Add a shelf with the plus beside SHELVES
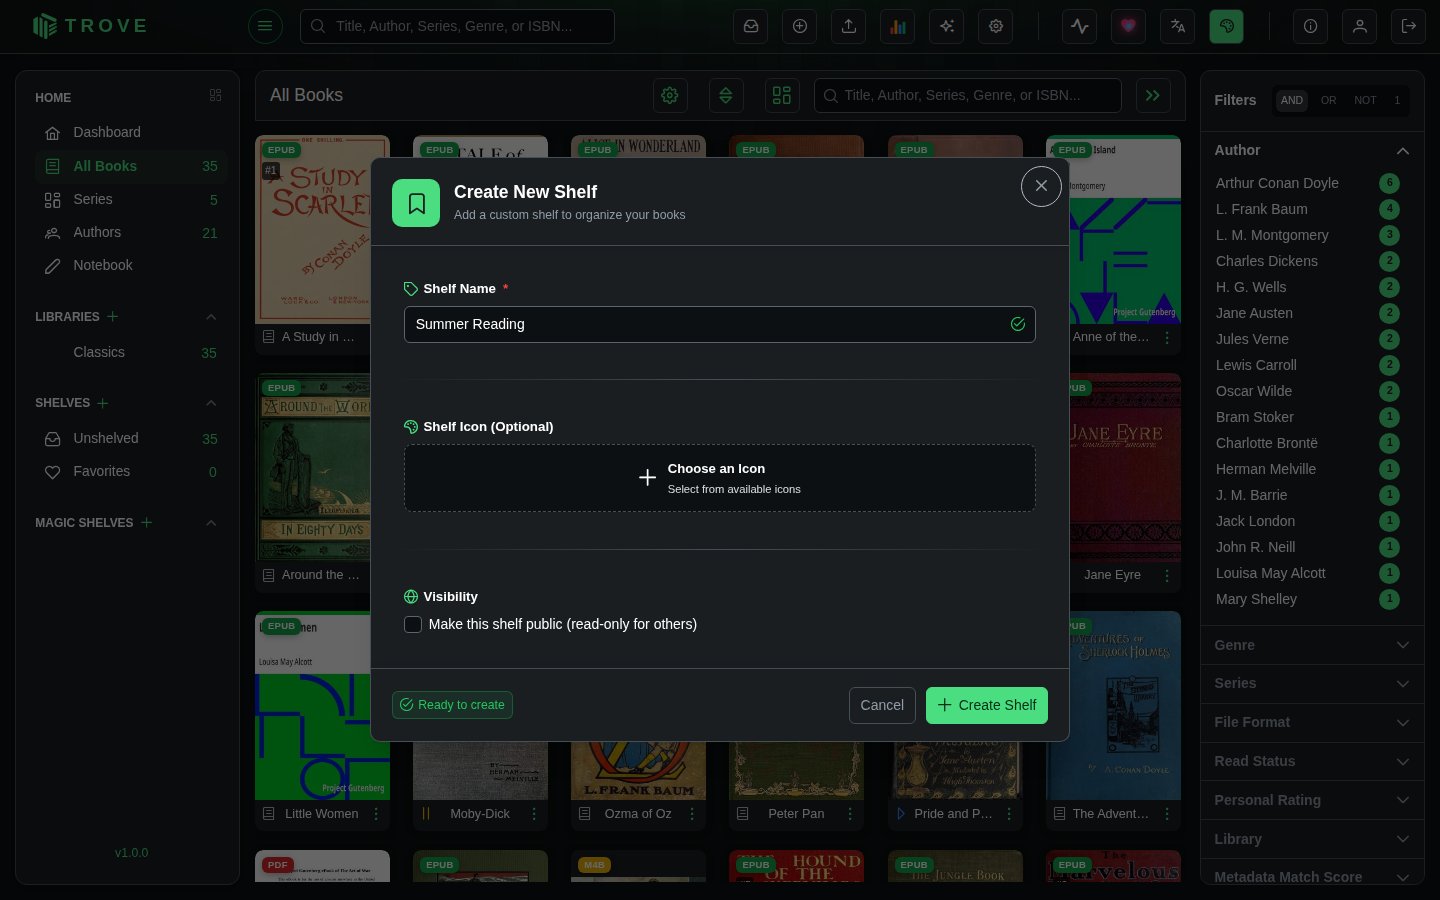 103,403
